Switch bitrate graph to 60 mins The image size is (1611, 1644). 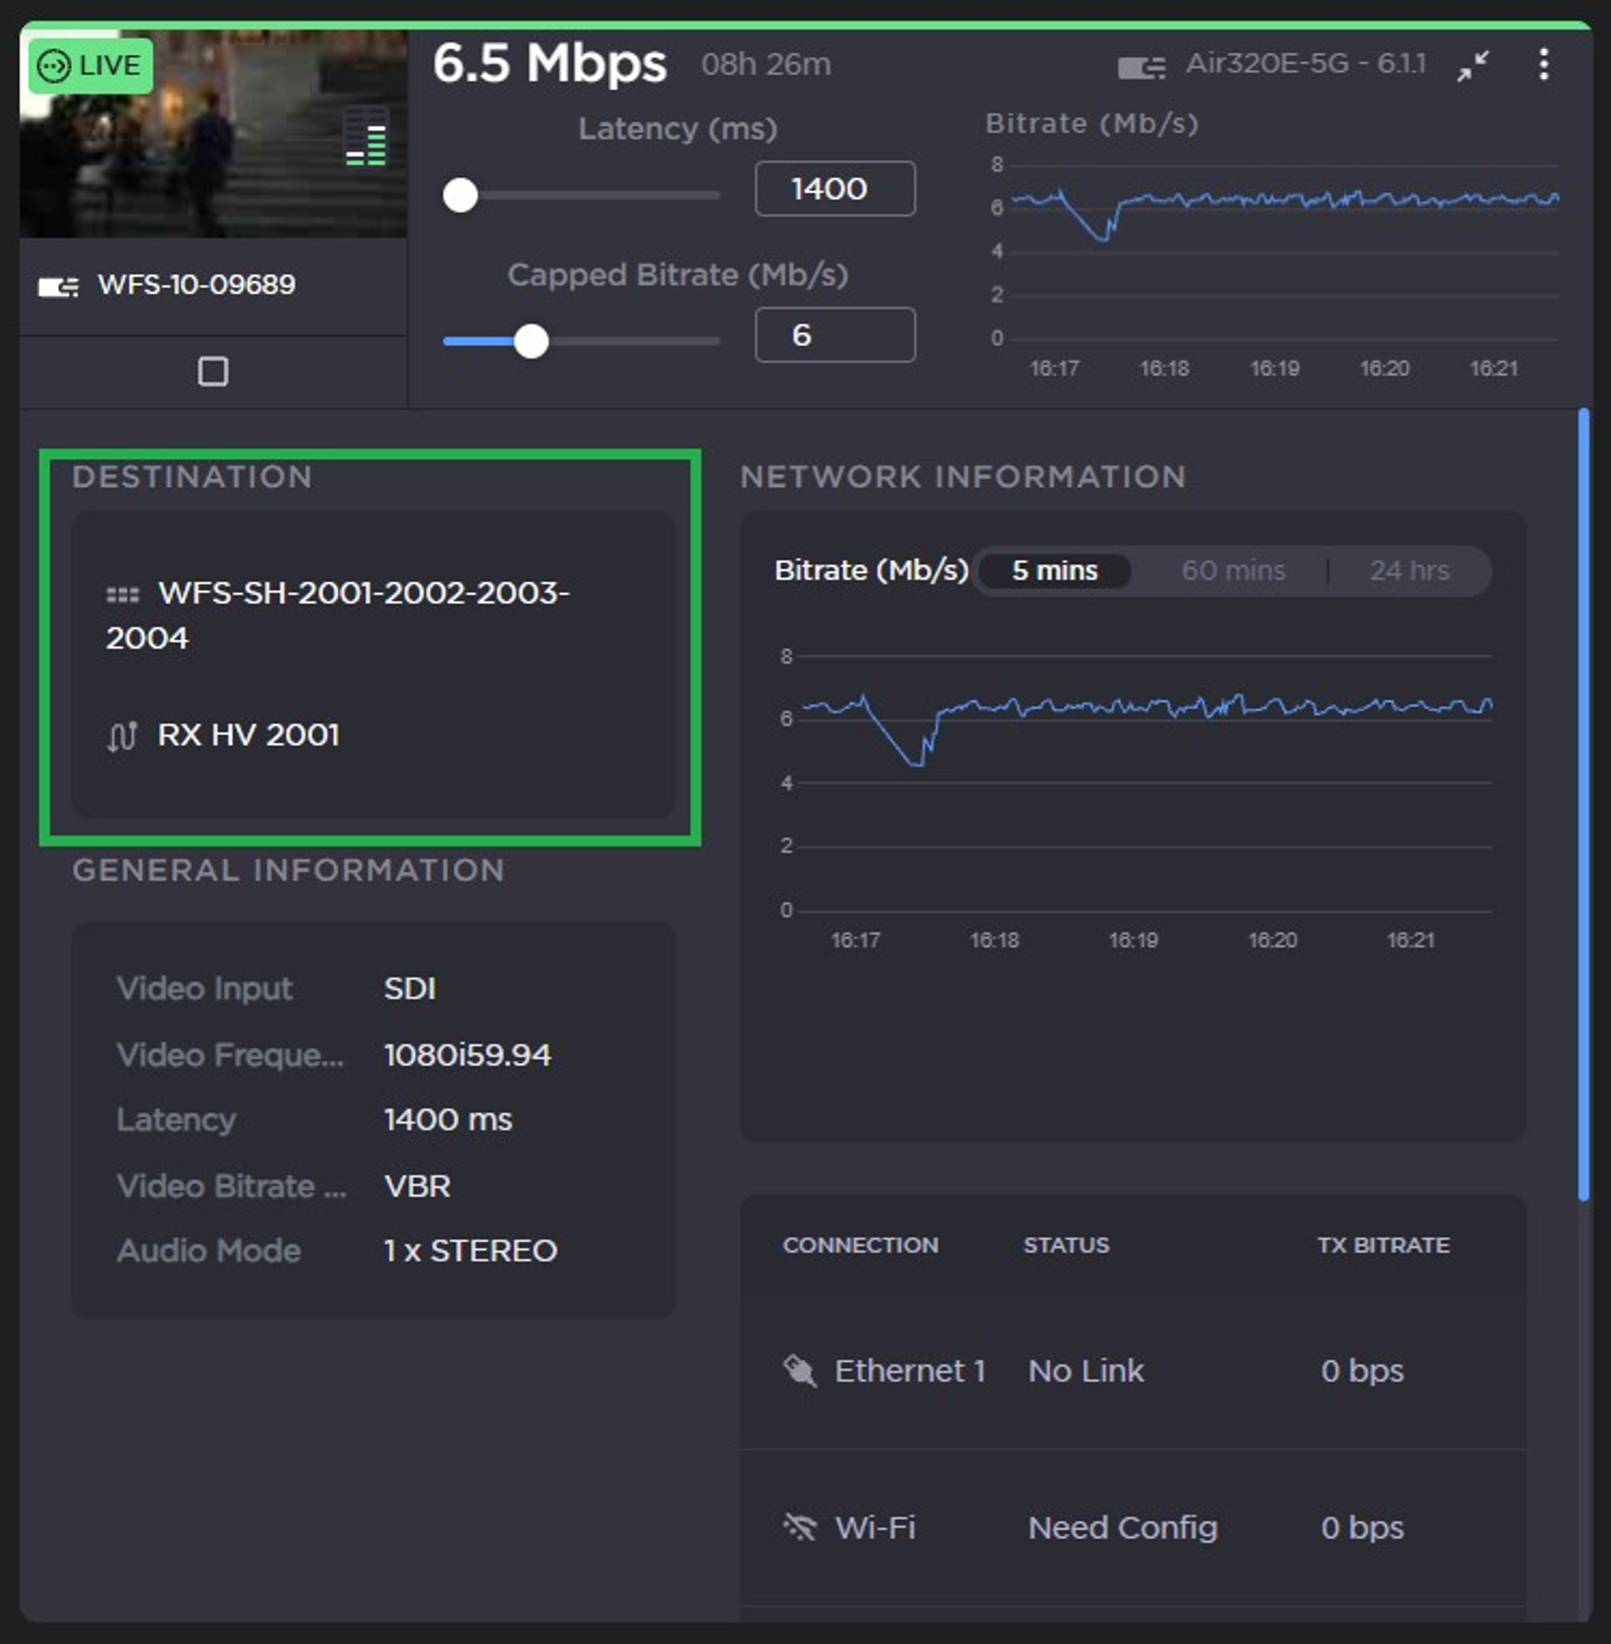click(1232, 571)
